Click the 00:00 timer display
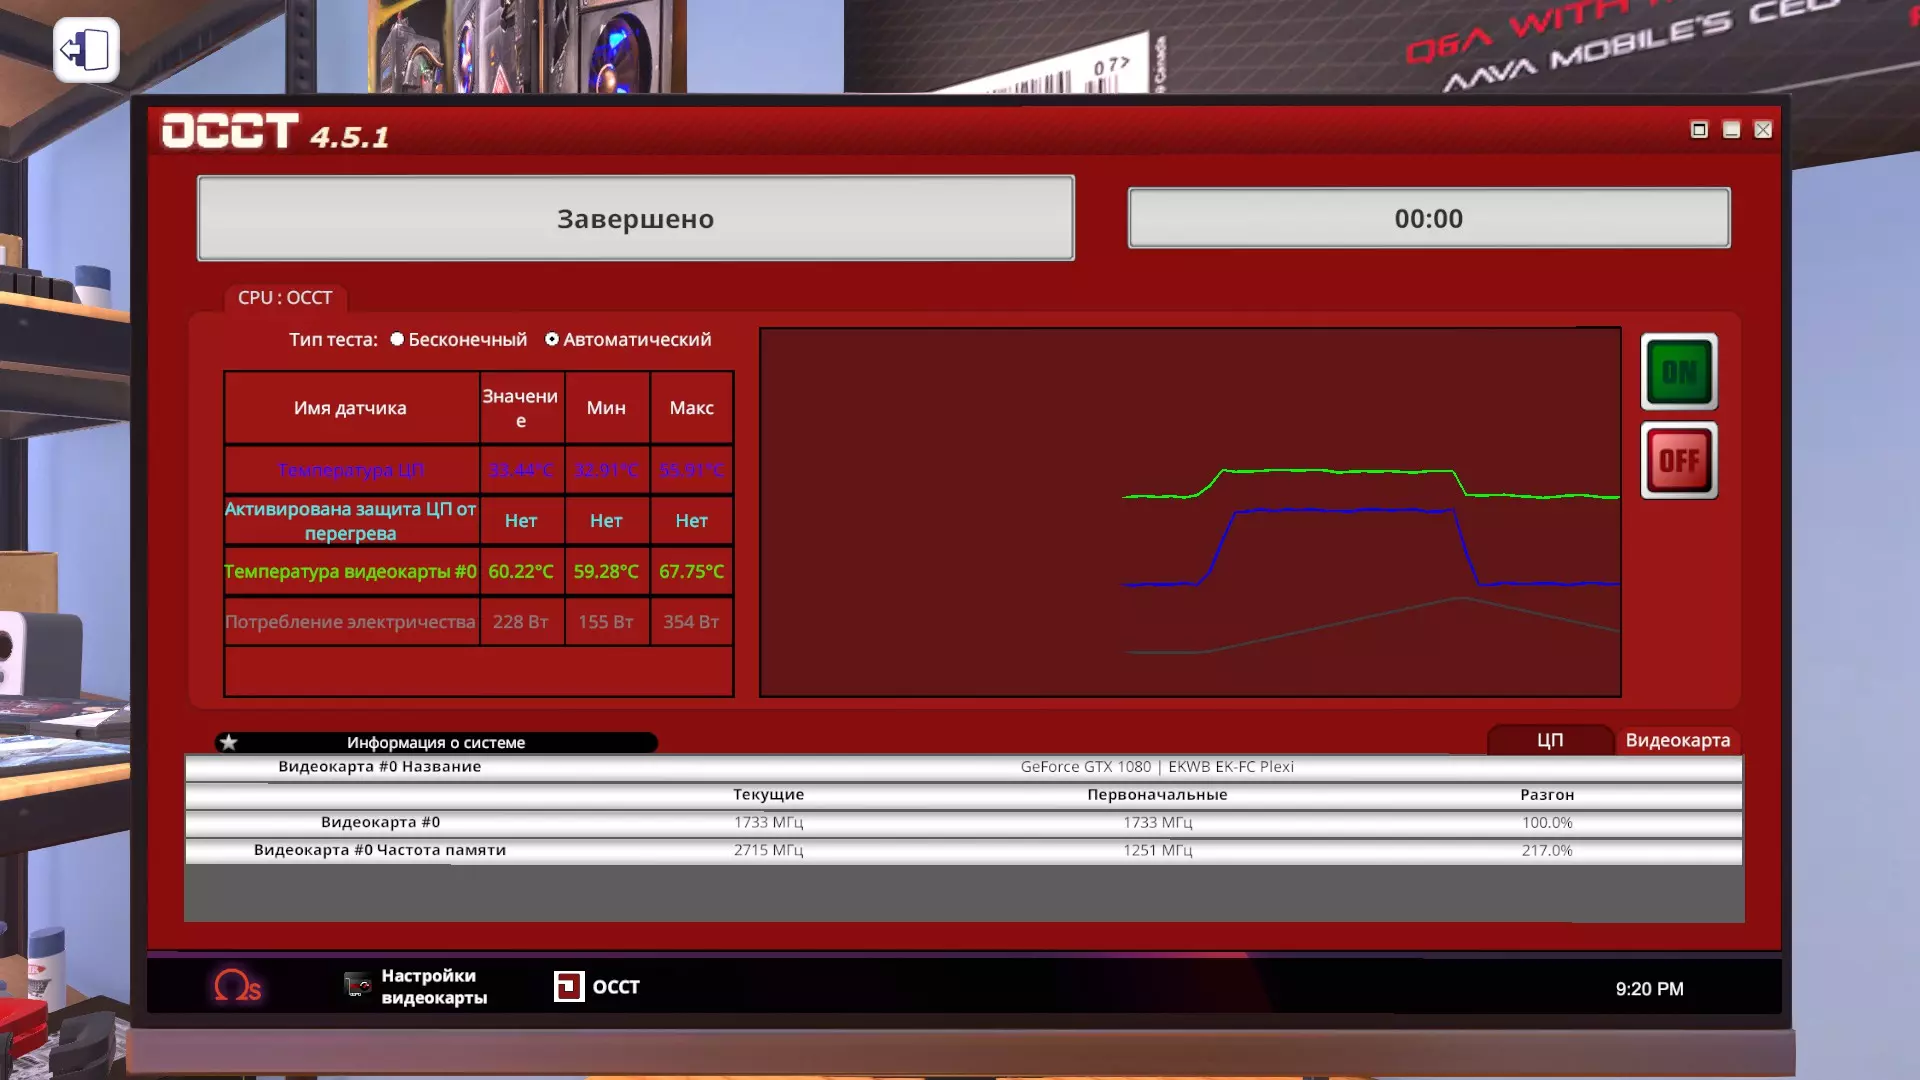 (1428, 218)
